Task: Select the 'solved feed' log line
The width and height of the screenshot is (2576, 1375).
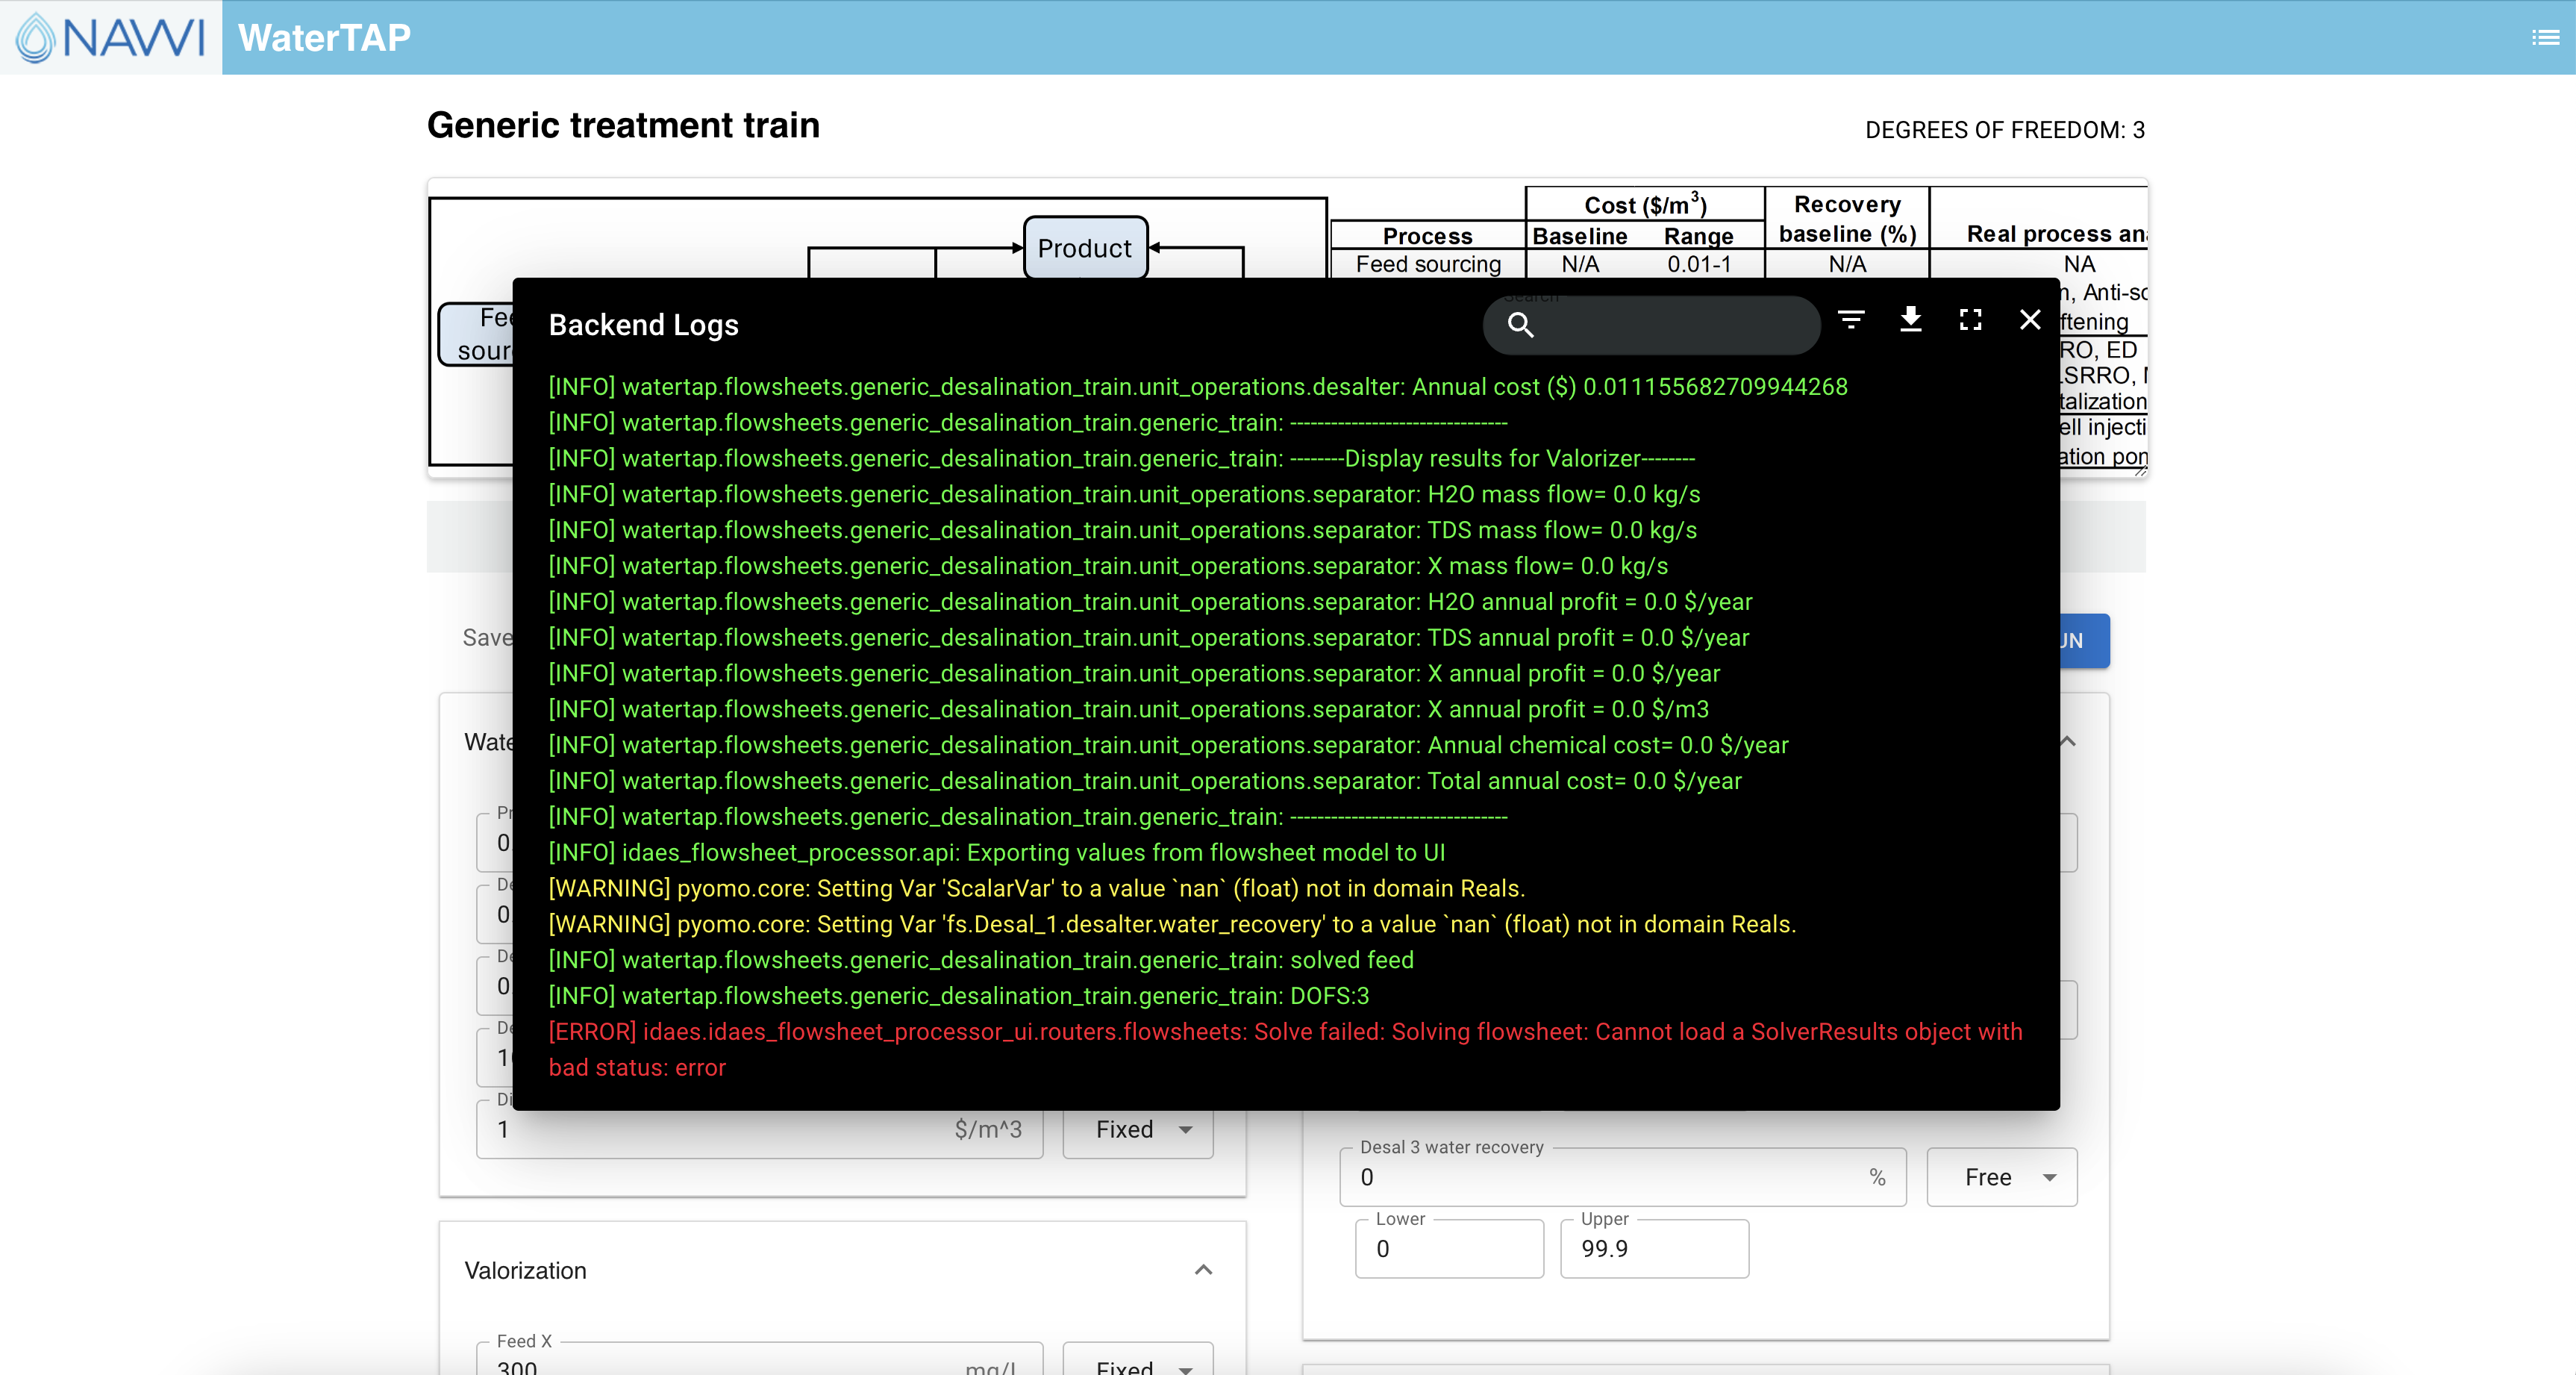Action: (x=981, y=960)
